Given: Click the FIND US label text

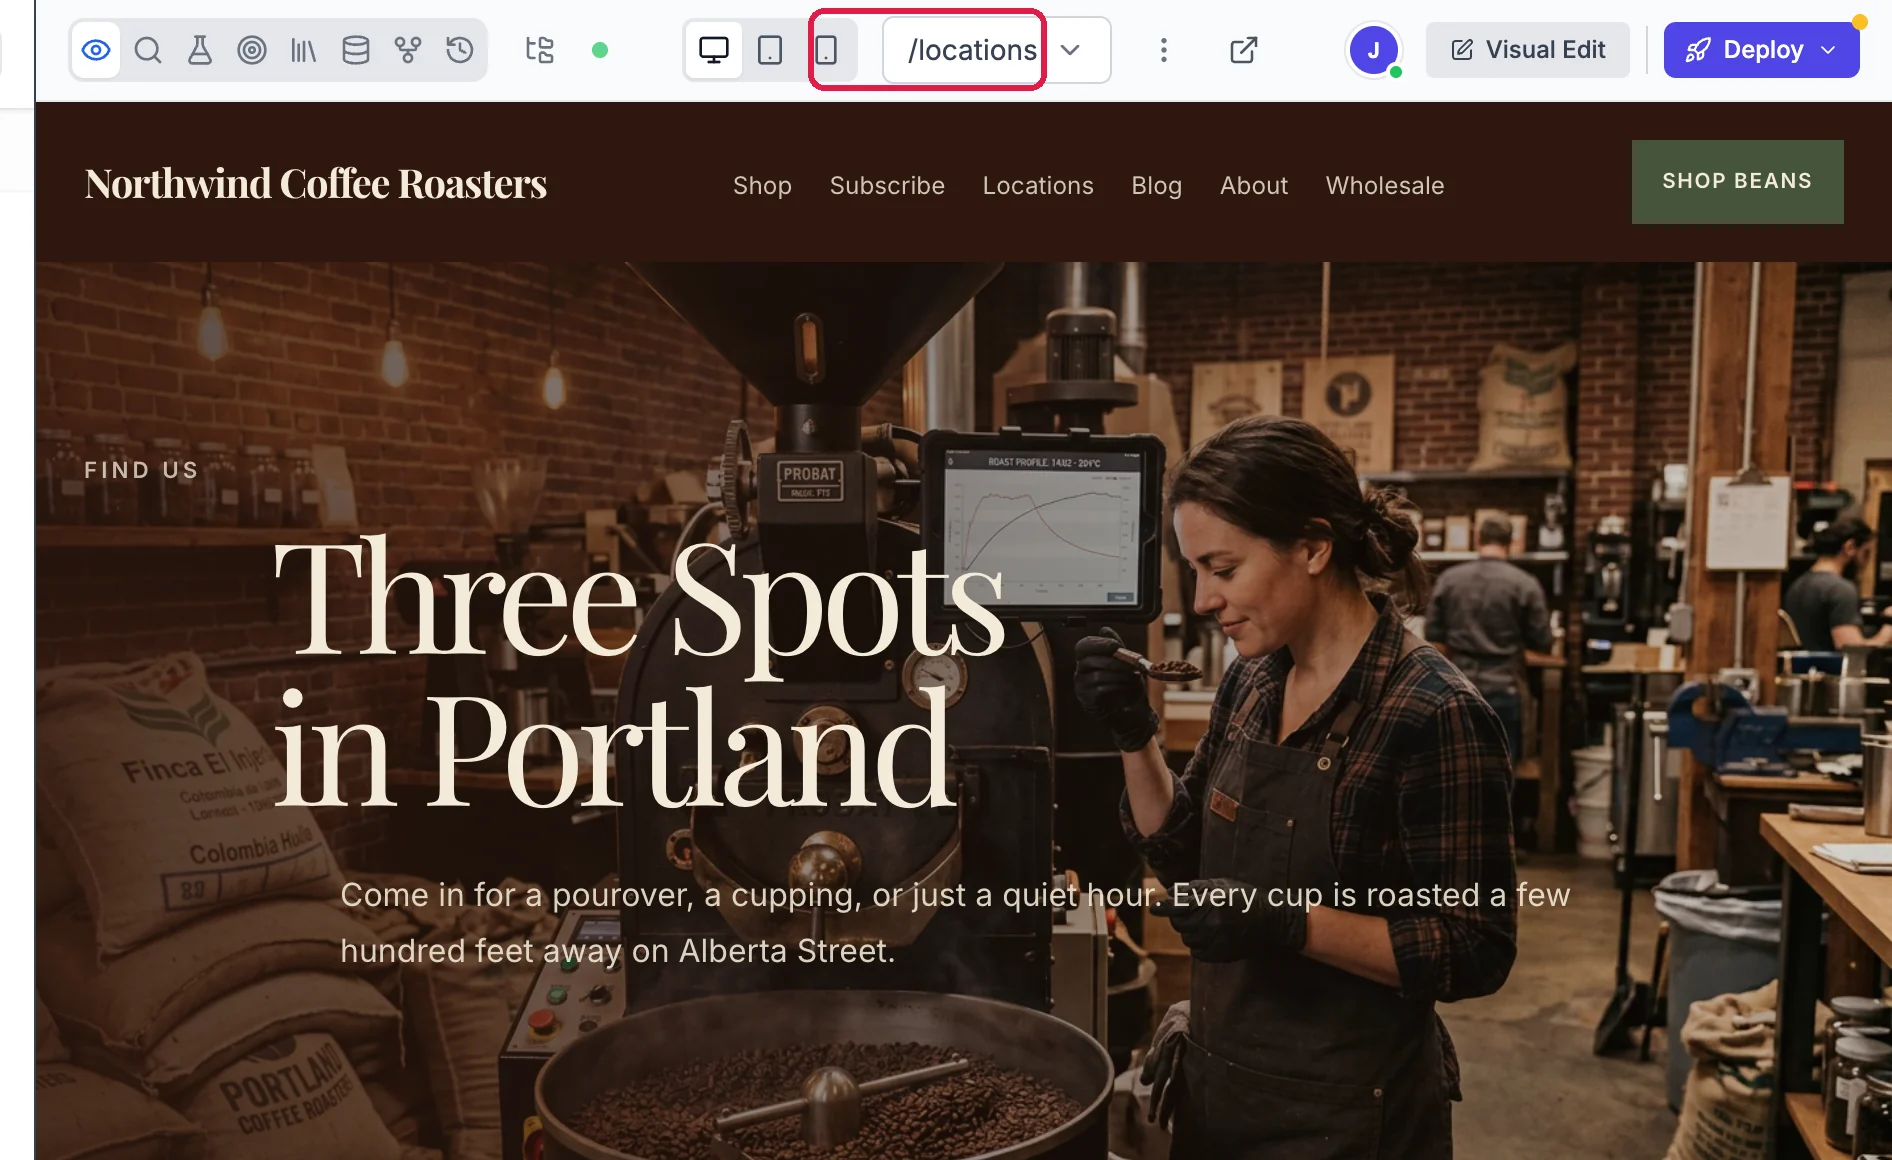Looking at the screenshot, I should click(141, 470).
